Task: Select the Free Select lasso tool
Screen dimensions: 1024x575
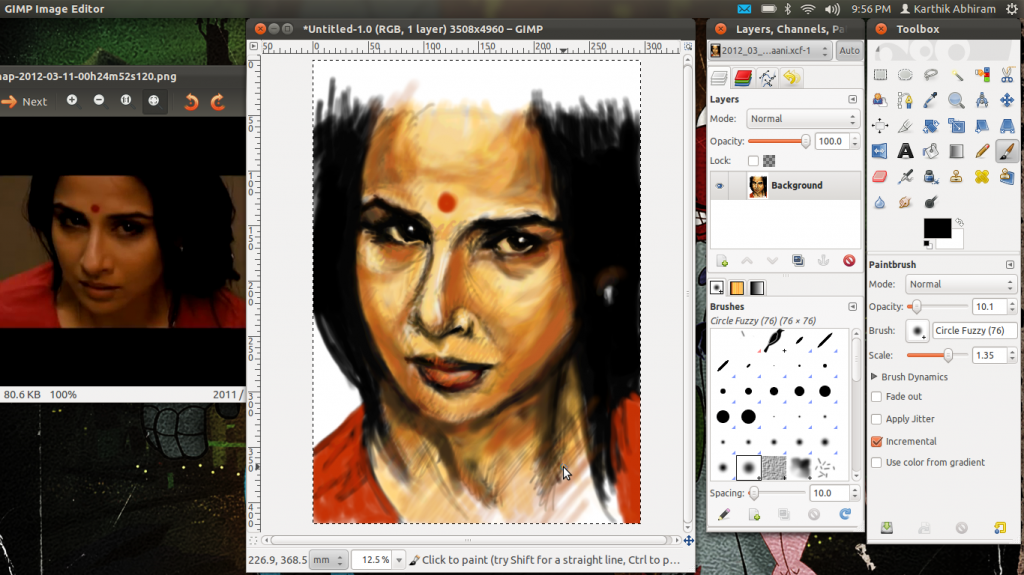Action: tap(931, 75)
